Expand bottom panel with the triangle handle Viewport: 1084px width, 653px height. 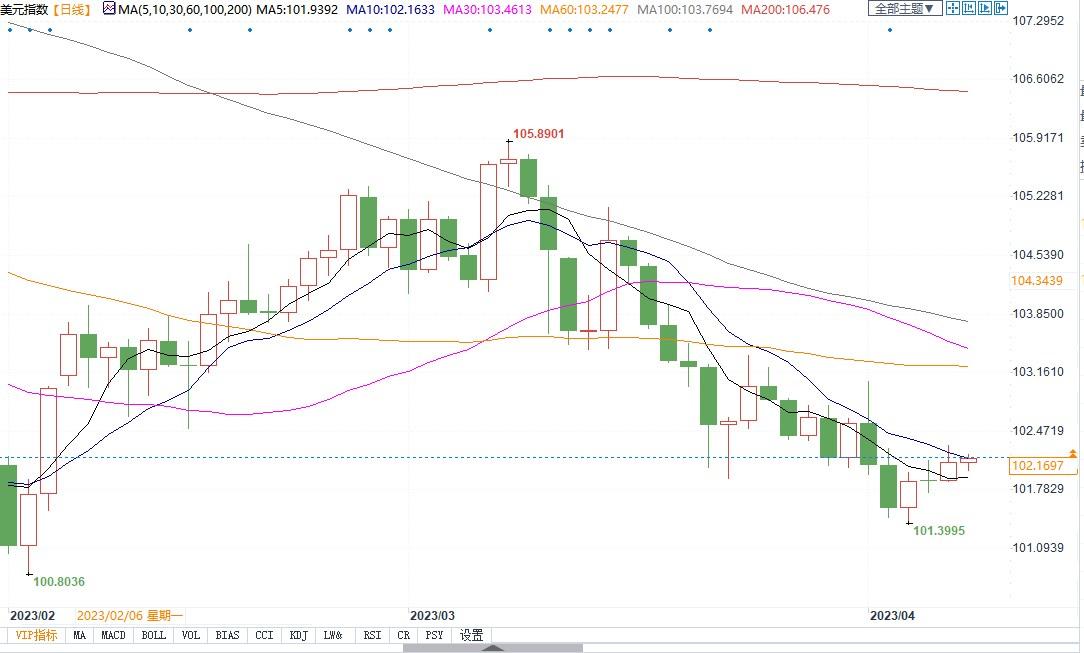tap(492, 647)
